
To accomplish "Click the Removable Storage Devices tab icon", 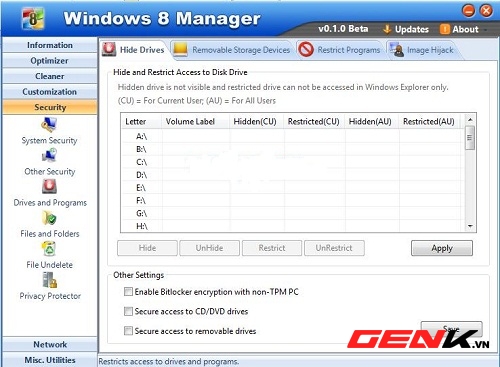I will [180, 49].
